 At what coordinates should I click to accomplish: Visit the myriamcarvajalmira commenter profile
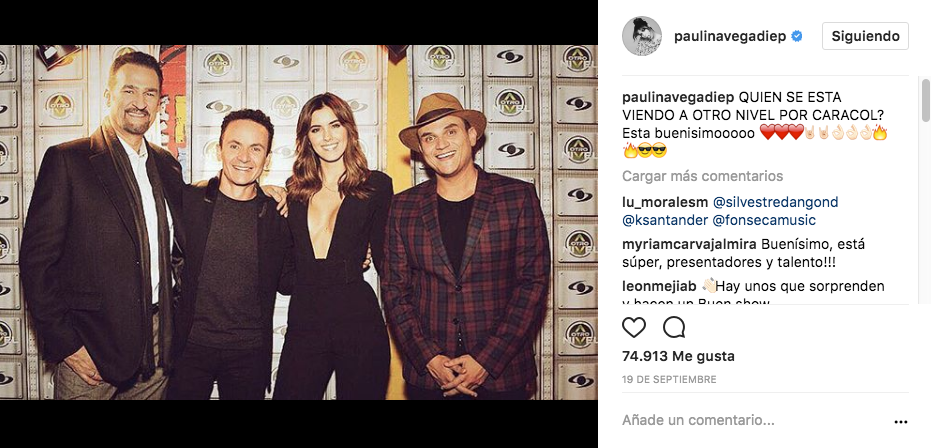pos(689,244)
